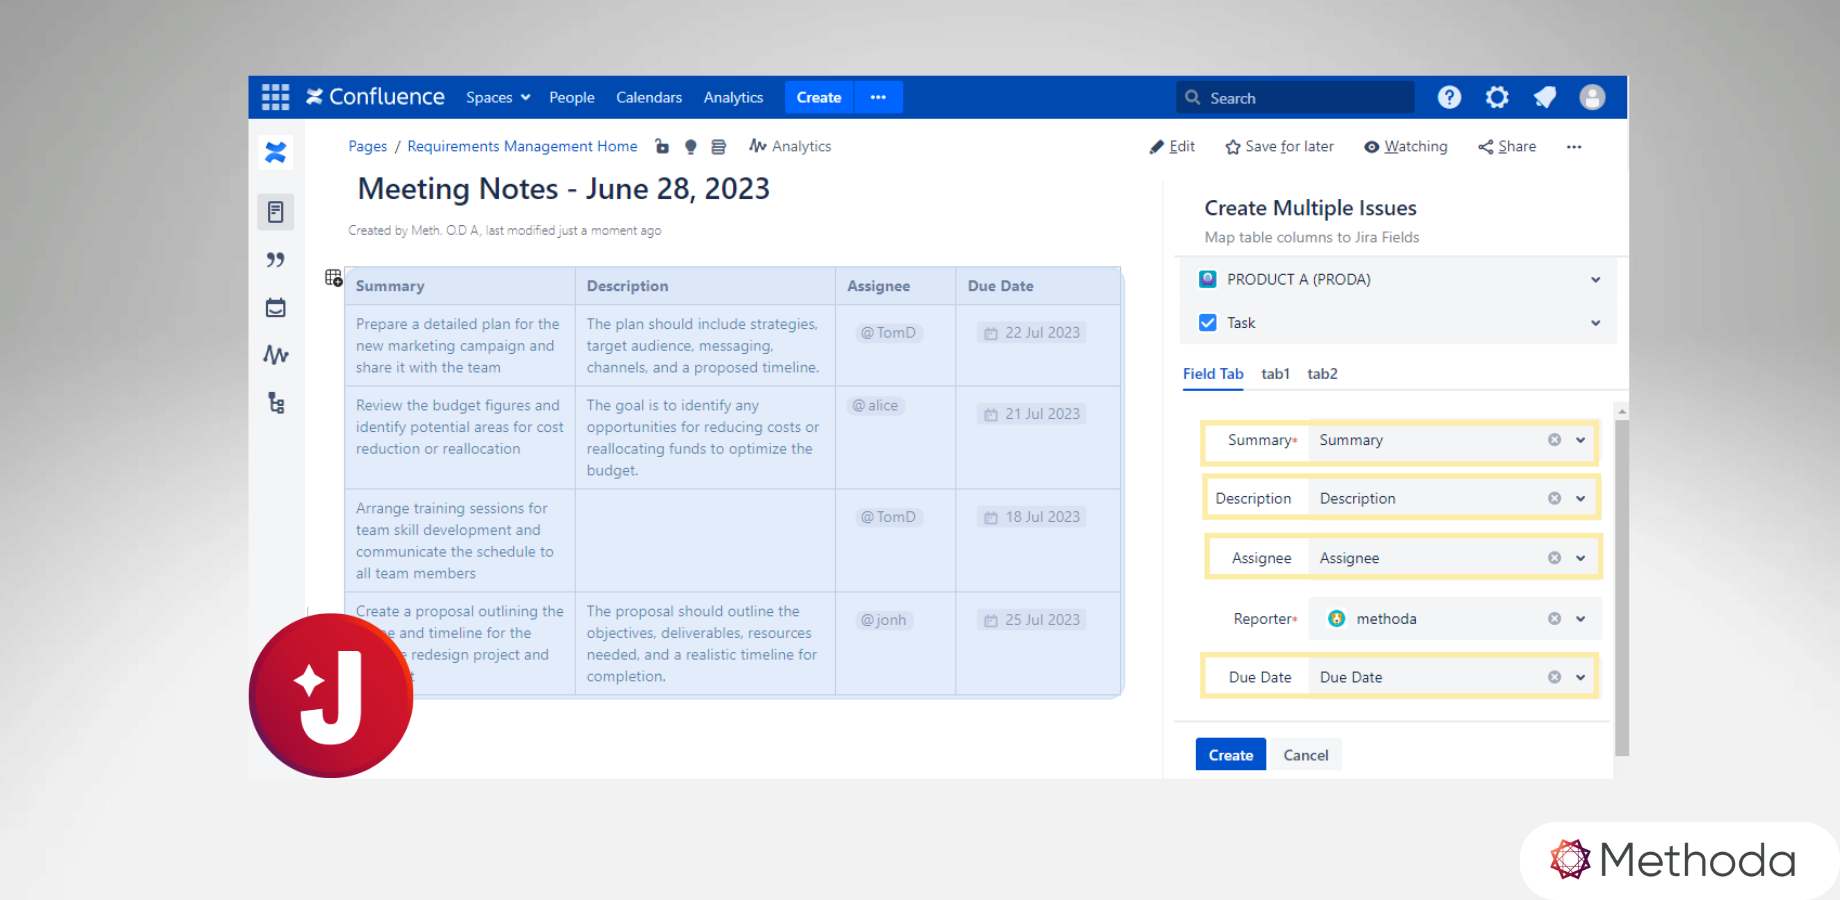Clear the Summary field mapping

click(1554, 440)
